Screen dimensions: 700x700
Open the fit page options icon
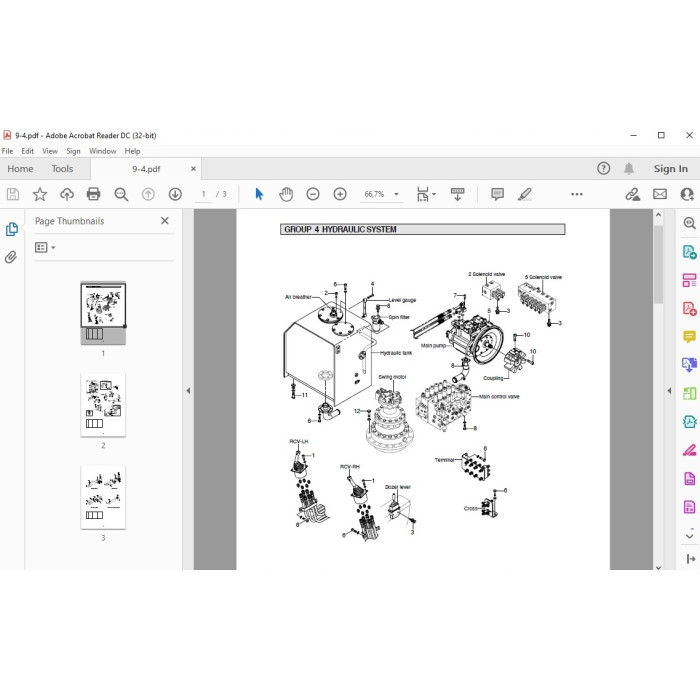(425, 194)
